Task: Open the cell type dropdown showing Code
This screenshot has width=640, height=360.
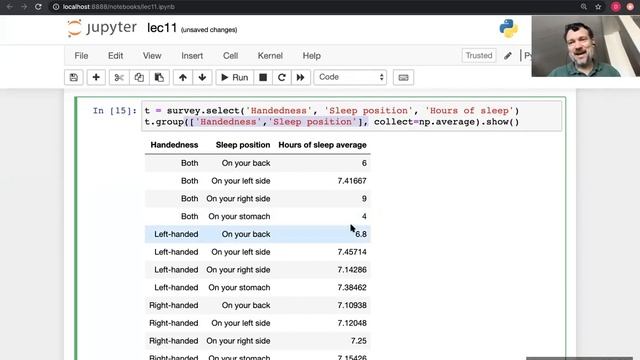Action: pos(350,77)
